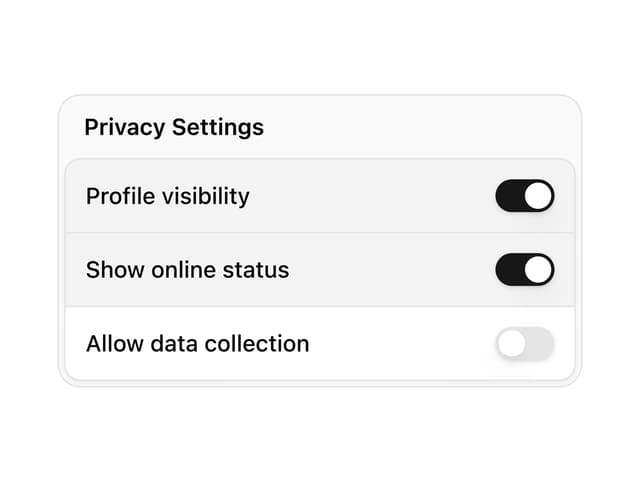Select the Show online status settings row
This screenshot has height=480, width=640.
[x=320, y=270]
